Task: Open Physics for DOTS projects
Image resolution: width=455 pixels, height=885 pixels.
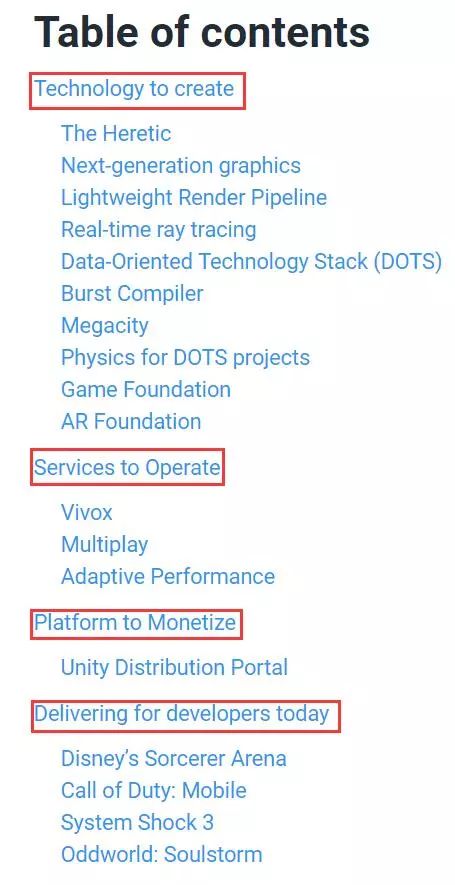Action: [x=185, y=358]
